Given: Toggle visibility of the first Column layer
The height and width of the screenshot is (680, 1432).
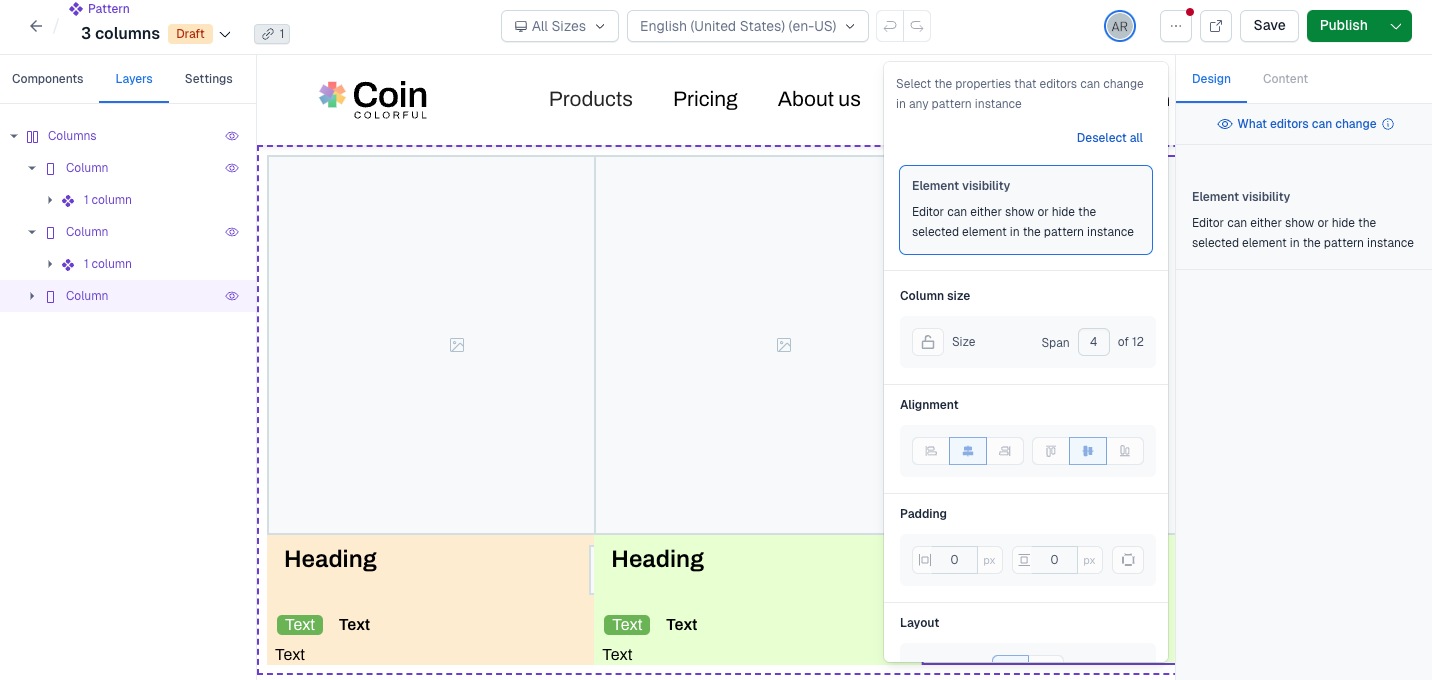Looking at the screenshot, I should [232, 167].
